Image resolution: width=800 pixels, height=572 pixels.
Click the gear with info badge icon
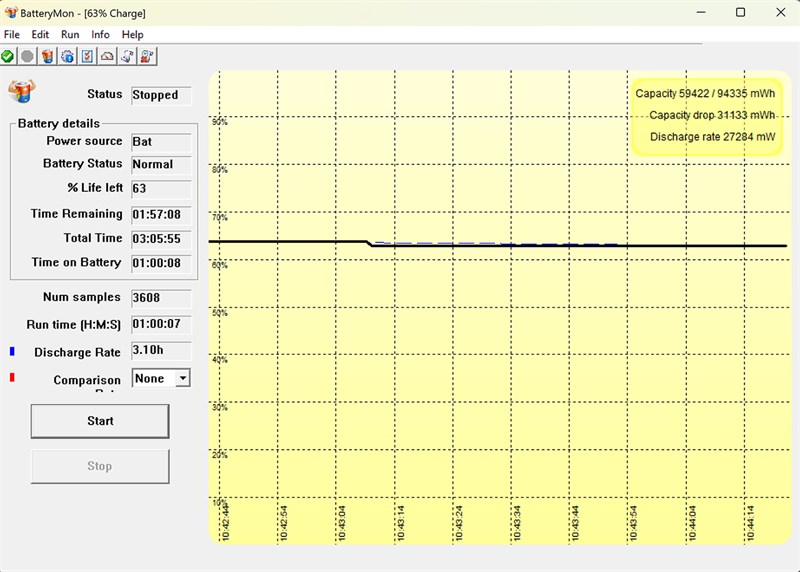(x=67, y=56)
